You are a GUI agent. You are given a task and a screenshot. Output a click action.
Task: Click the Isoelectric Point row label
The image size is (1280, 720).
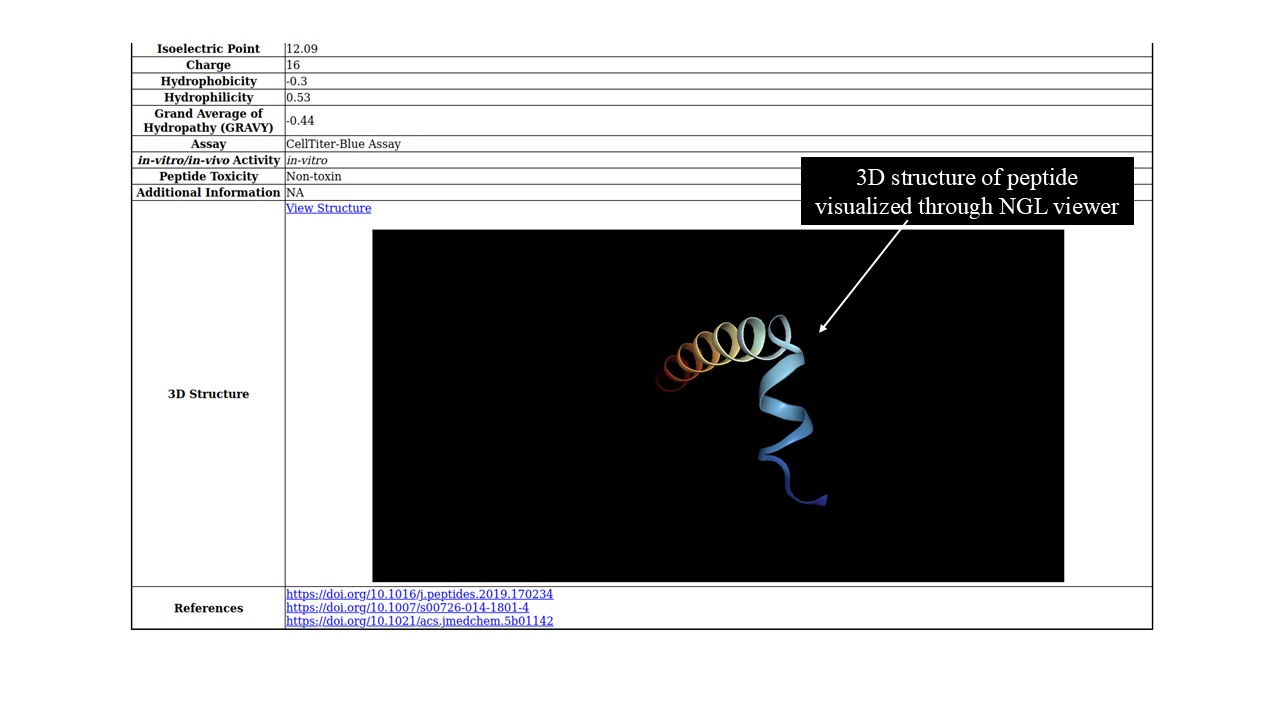208,49
